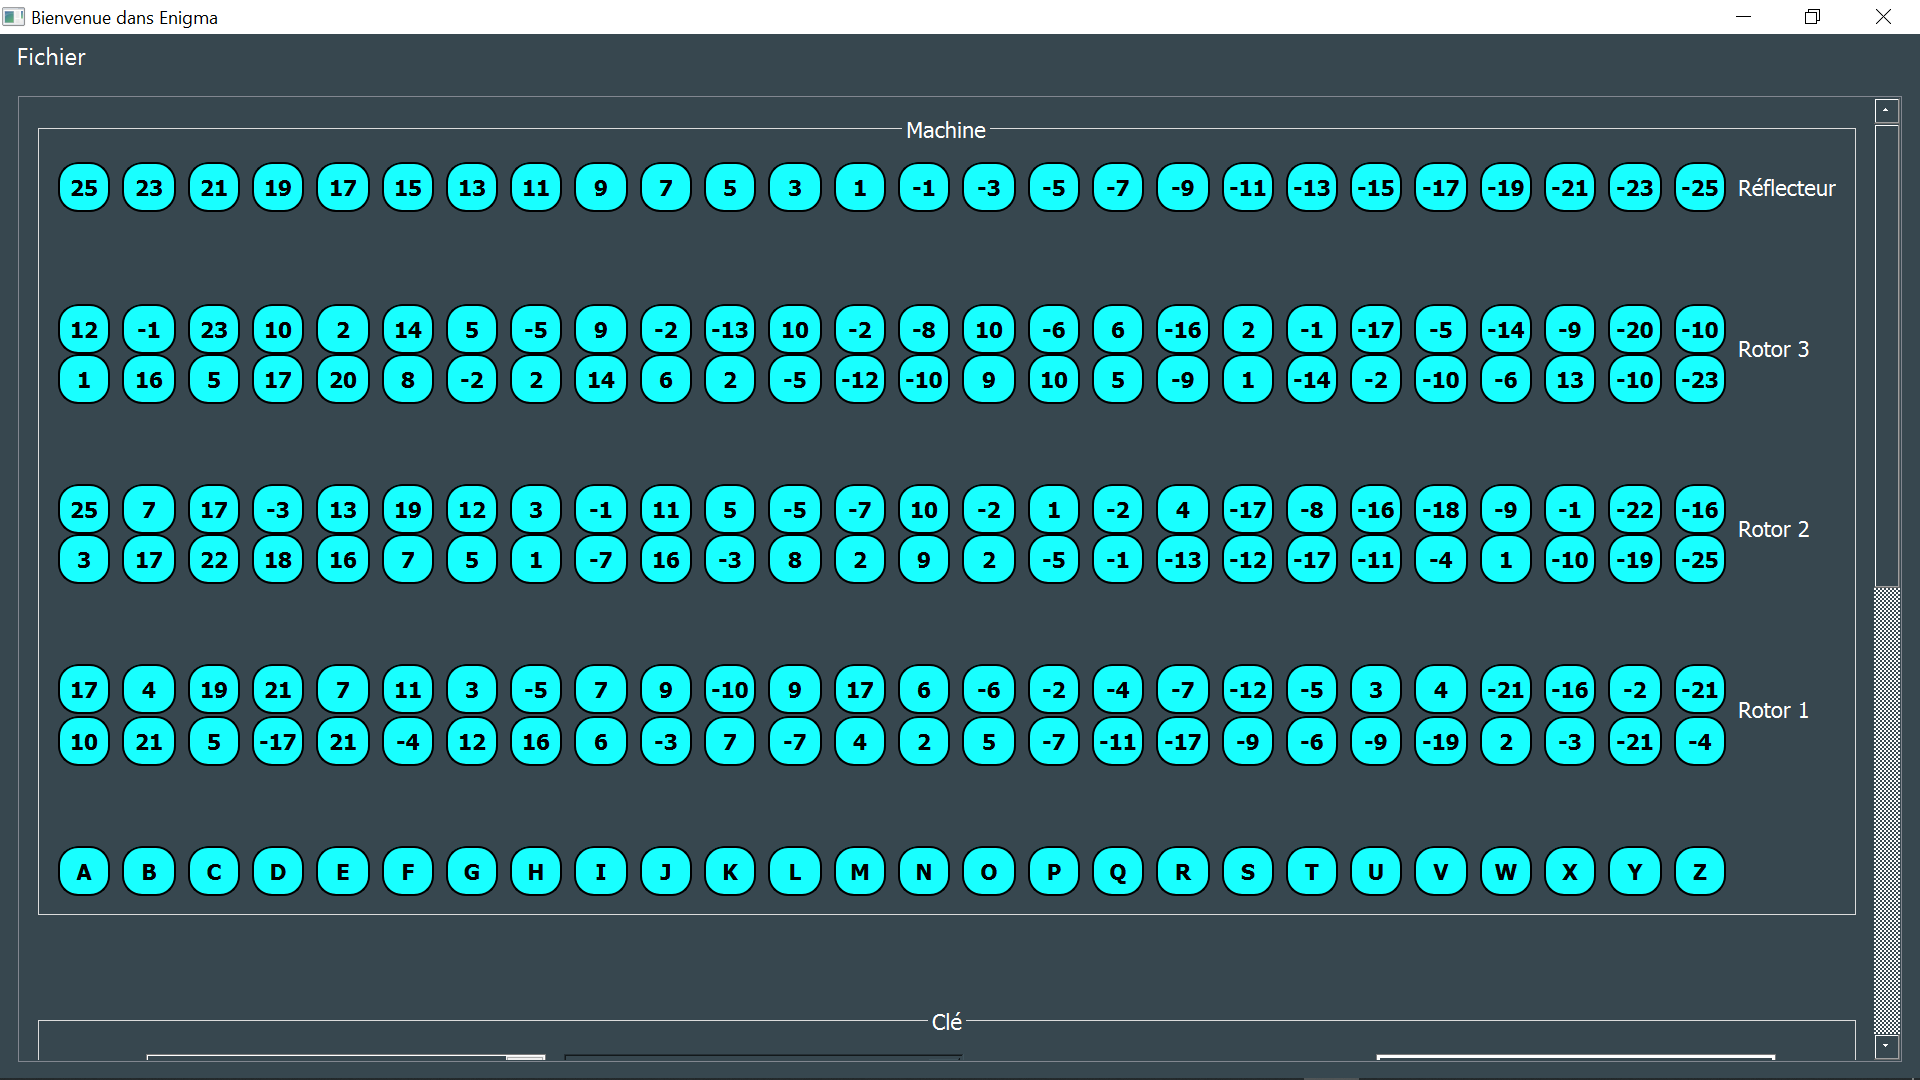This screenshot has width=1920, height=1080.
Task: Click the -13 button in Rotor 2's bottom row
Action: (1182, 560)
